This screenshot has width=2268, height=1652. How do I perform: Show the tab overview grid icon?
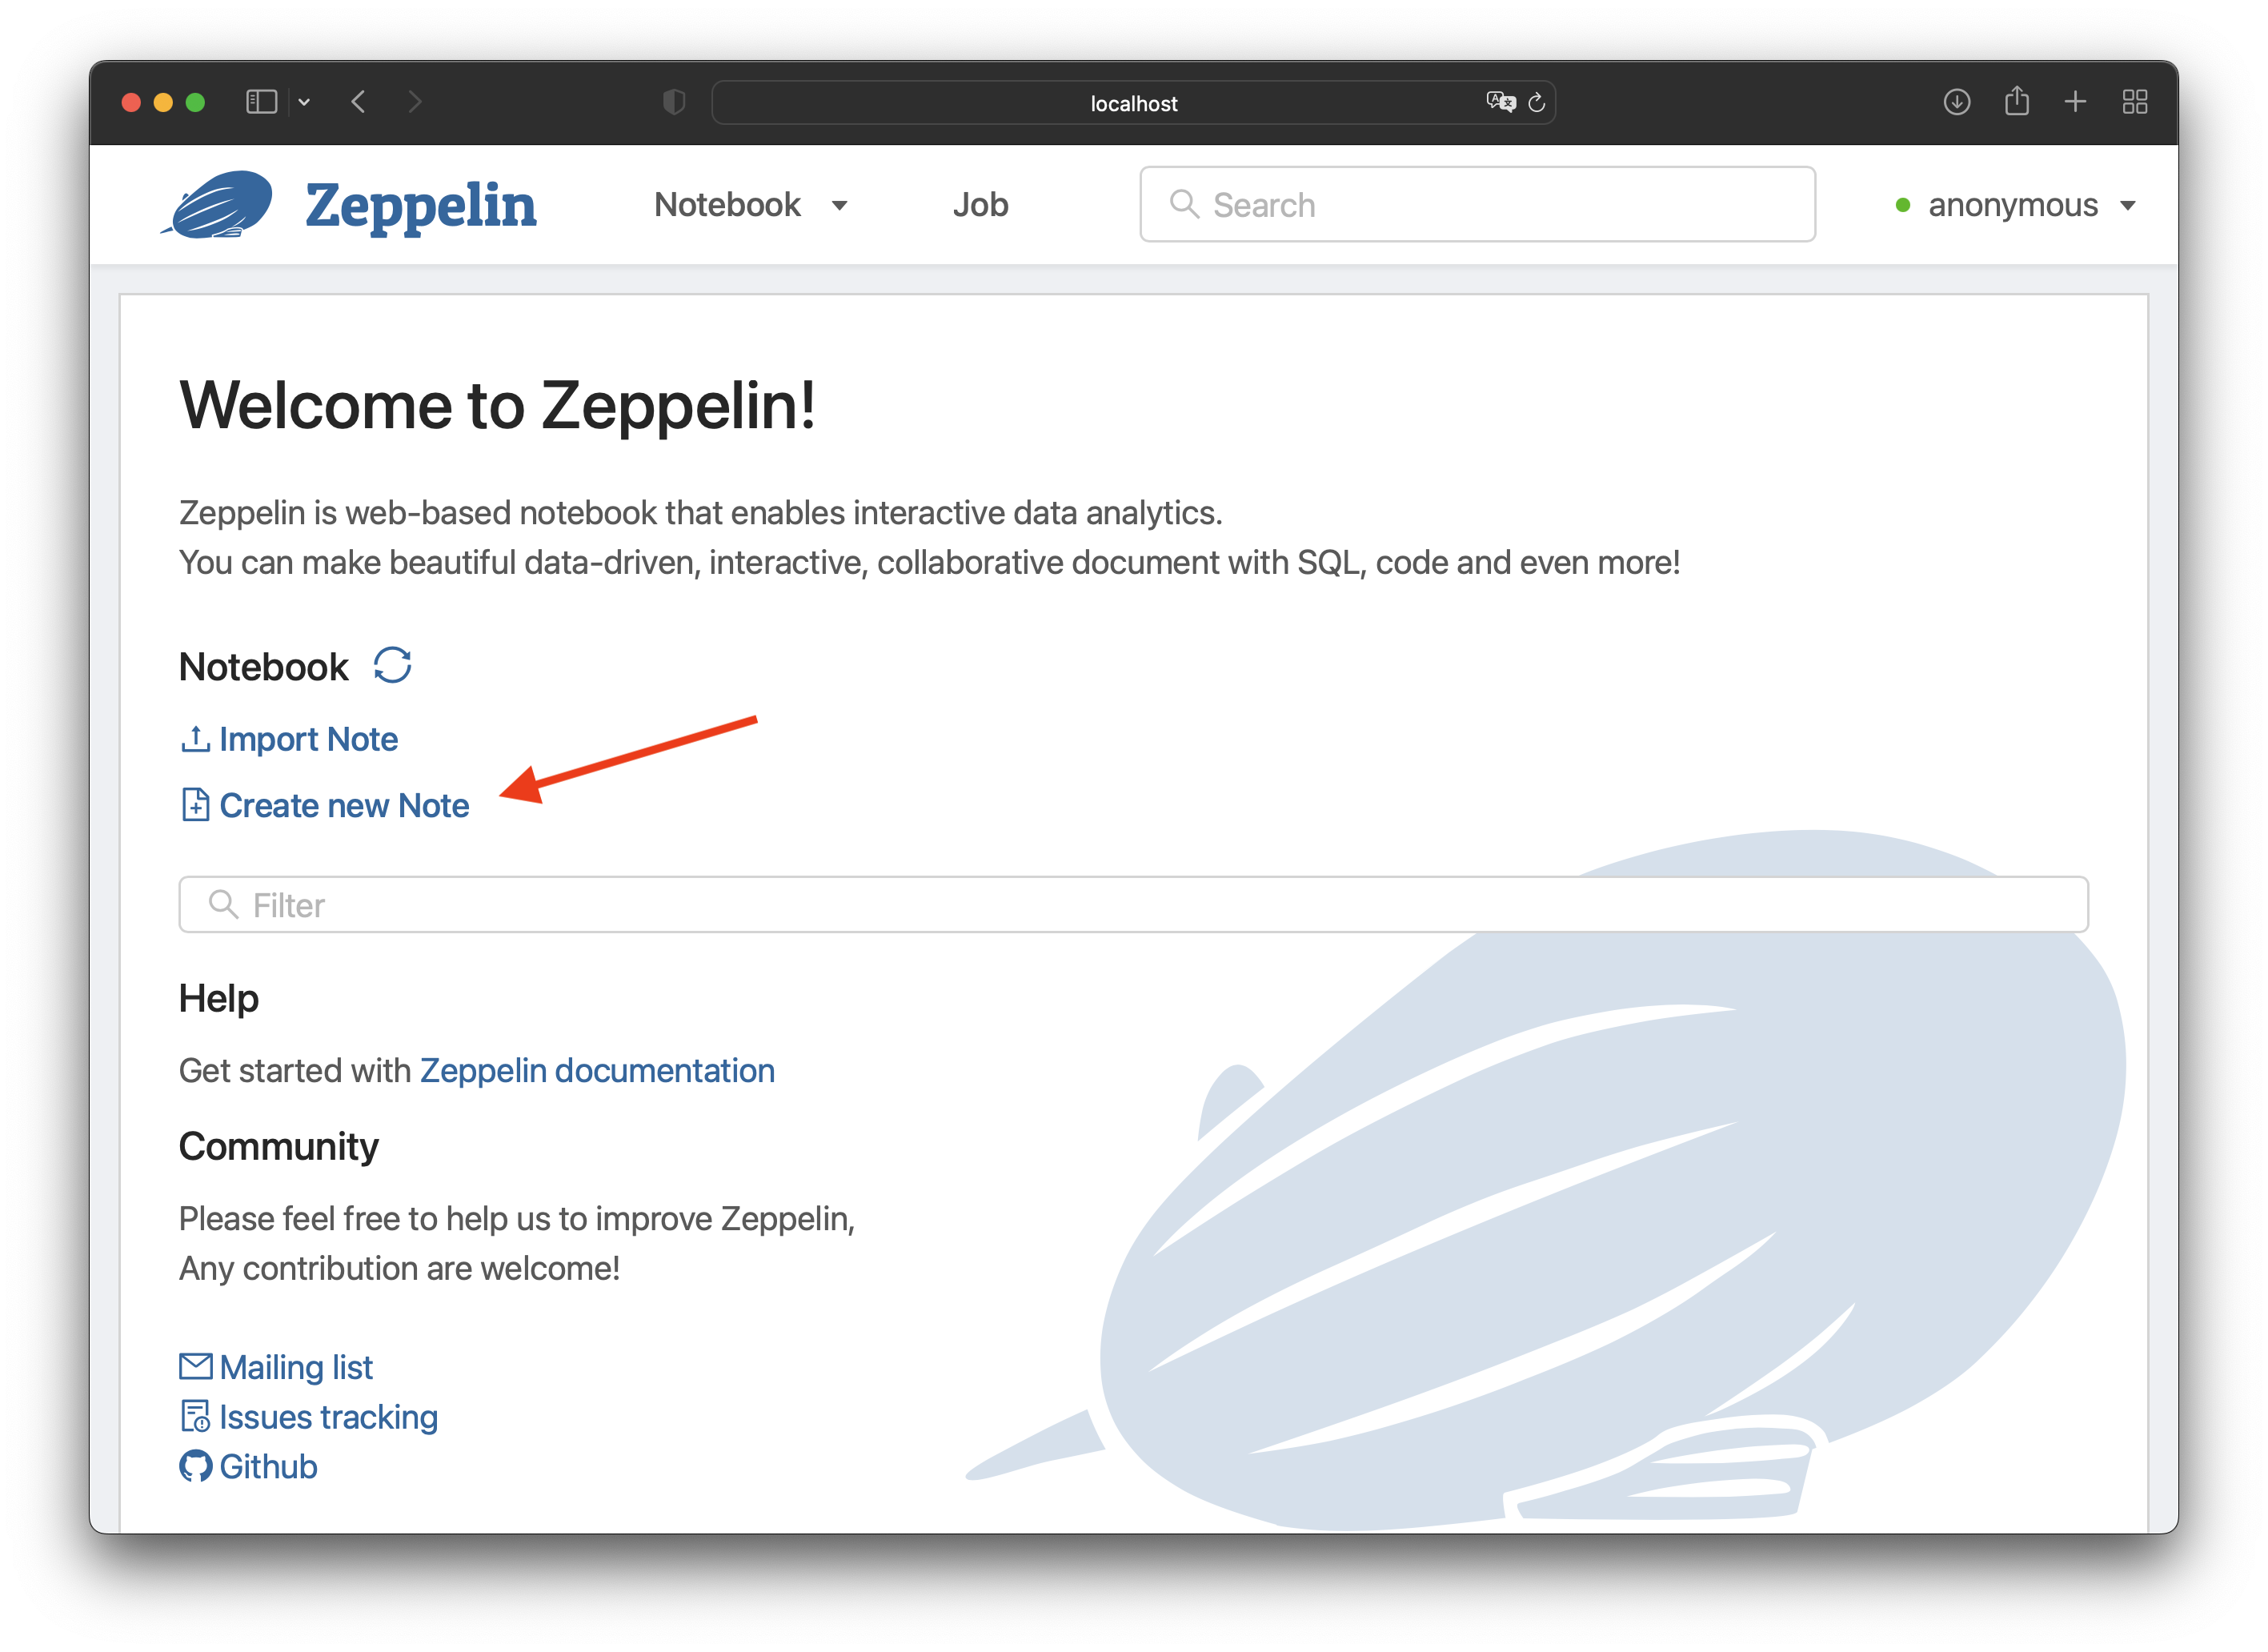pyautogui.click(x=2135, y=102)
